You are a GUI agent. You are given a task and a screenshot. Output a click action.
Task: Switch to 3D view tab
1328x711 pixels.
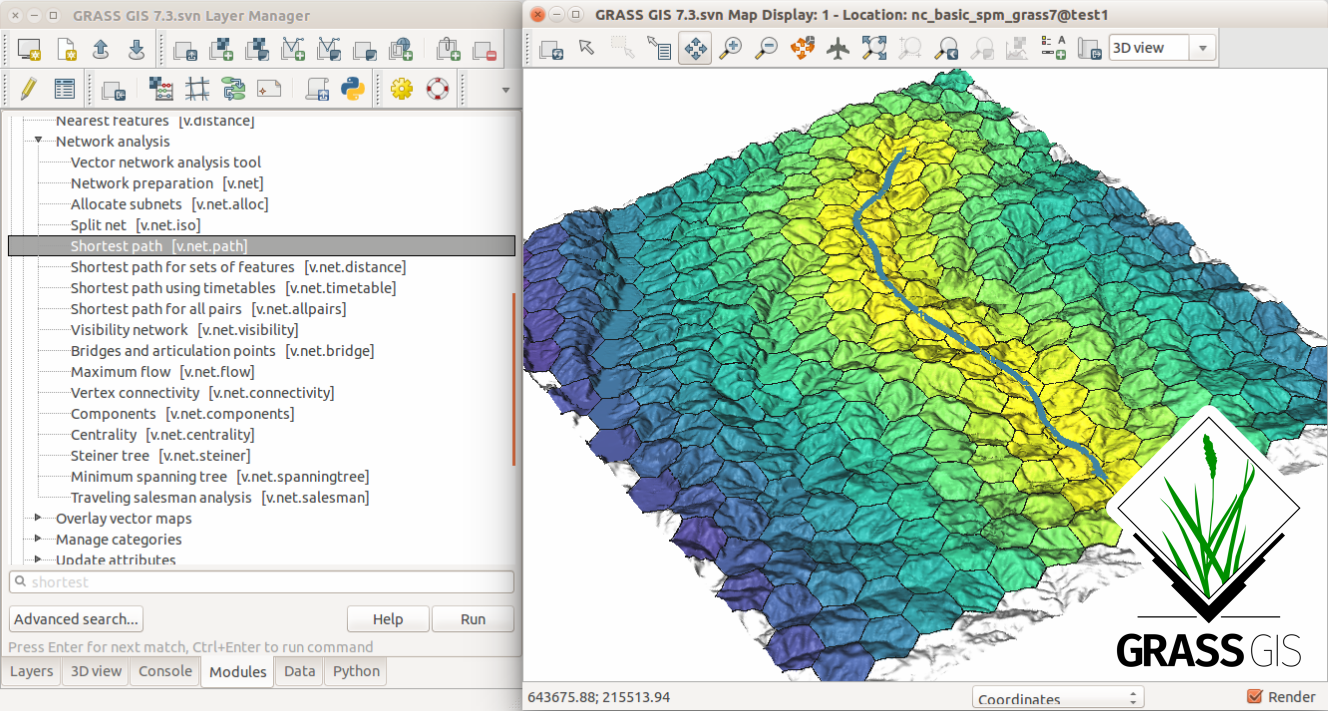point(95,671)
